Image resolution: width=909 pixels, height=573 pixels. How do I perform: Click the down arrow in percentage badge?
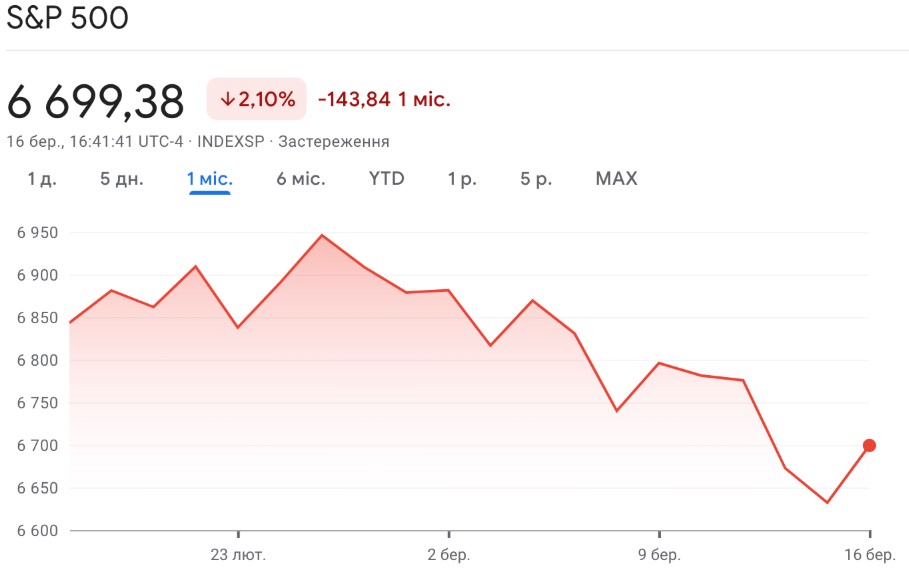(x=227, y=100)
